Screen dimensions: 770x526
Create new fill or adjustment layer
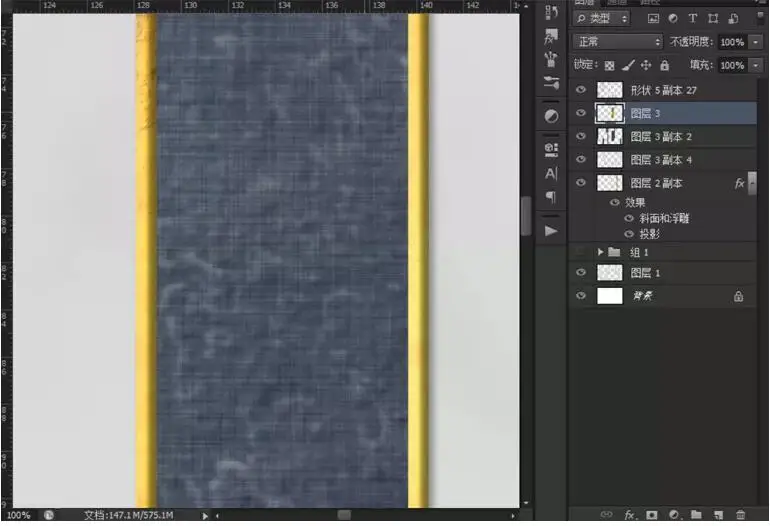click(x=674, y=515)
